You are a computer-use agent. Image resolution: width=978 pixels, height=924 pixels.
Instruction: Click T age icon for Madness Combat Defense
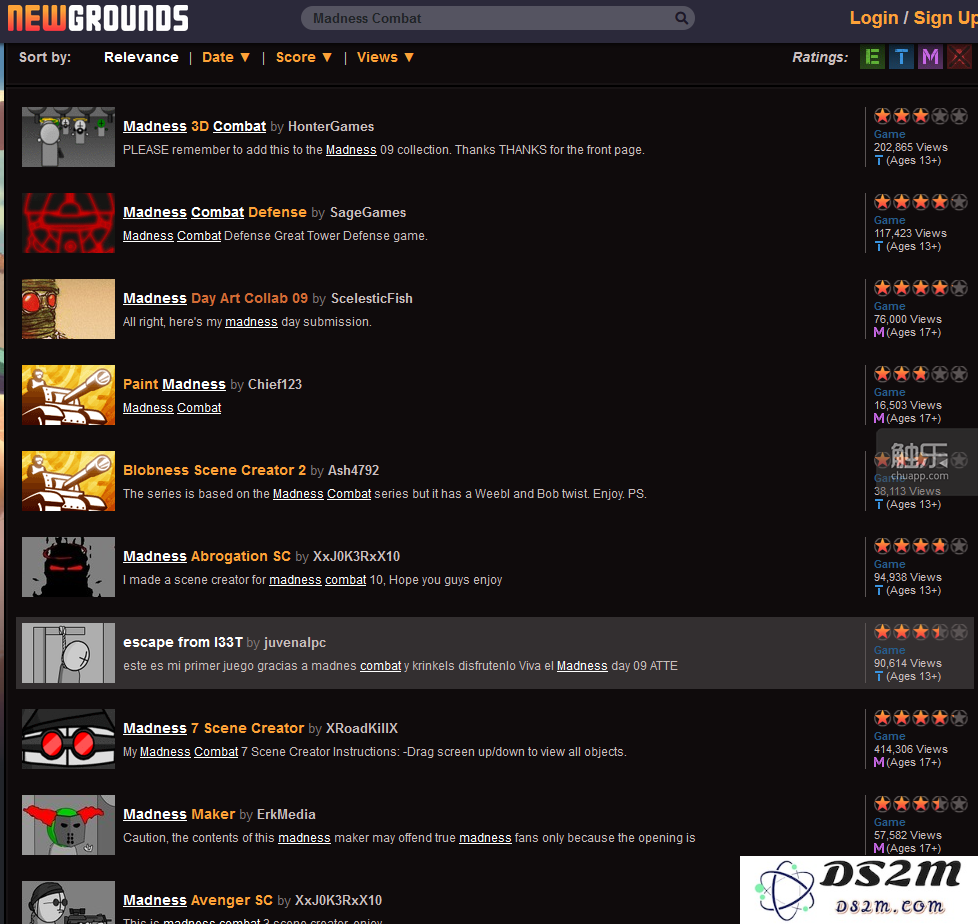[879, 246]
